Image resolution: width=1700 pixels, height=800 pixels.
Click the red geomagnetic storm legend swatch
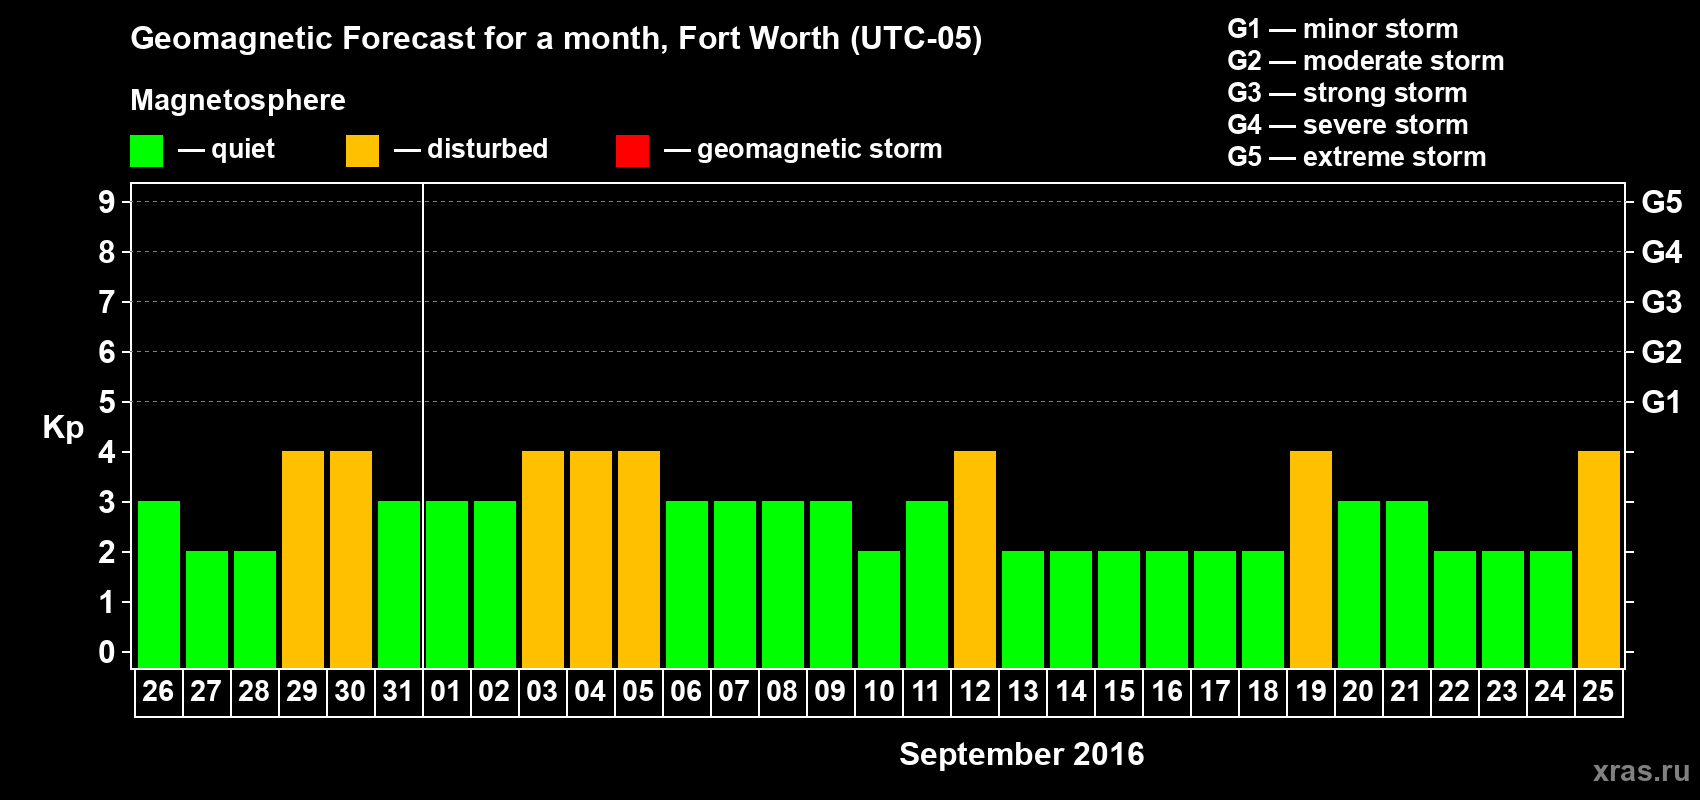pyautogui.click(x=632, y=151)
